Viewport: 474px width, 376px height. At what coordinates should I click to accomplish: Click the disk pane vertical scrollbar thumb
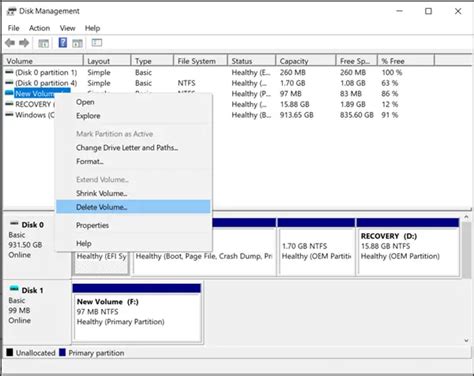click(466, 250)
